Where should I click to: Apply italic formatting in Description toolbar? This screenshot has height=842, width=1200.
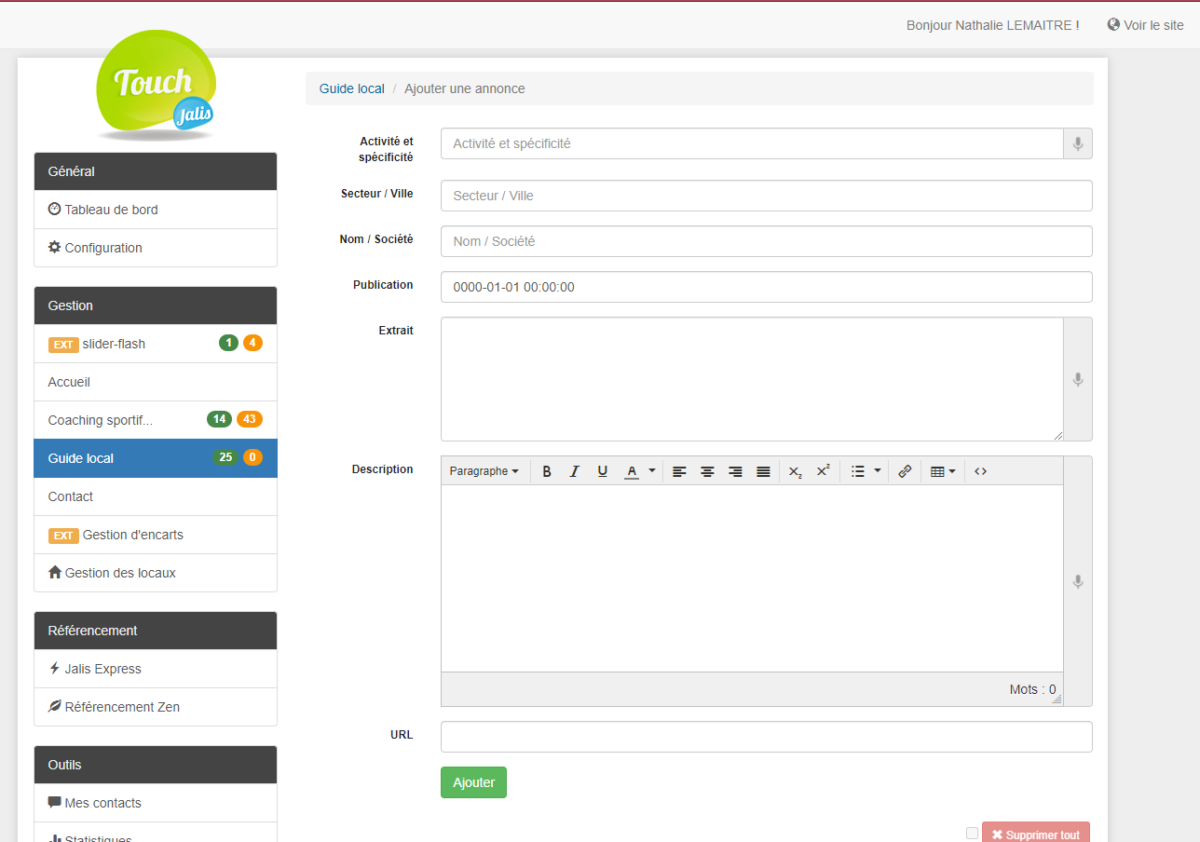pyautogui.click(x=574, y=471)
